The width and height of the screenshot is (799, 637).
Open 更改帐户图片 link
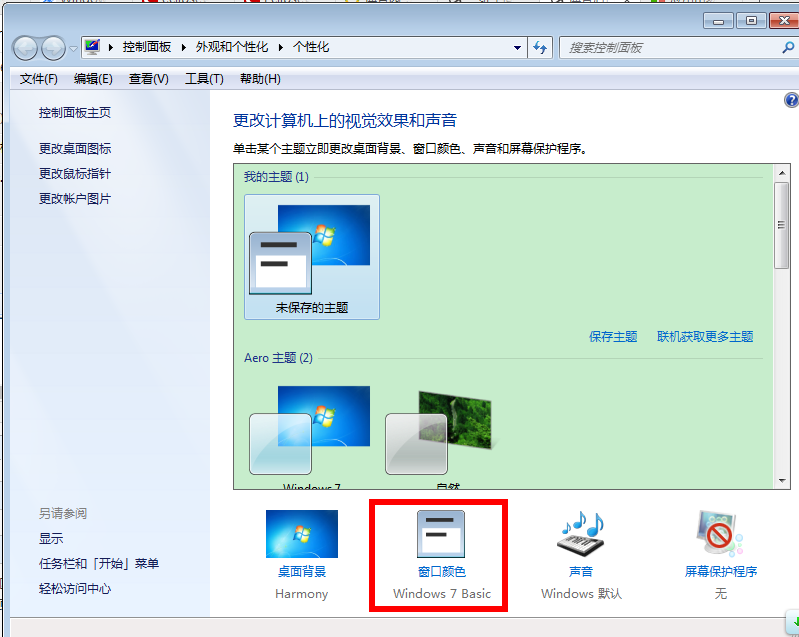tap(75, 199)
